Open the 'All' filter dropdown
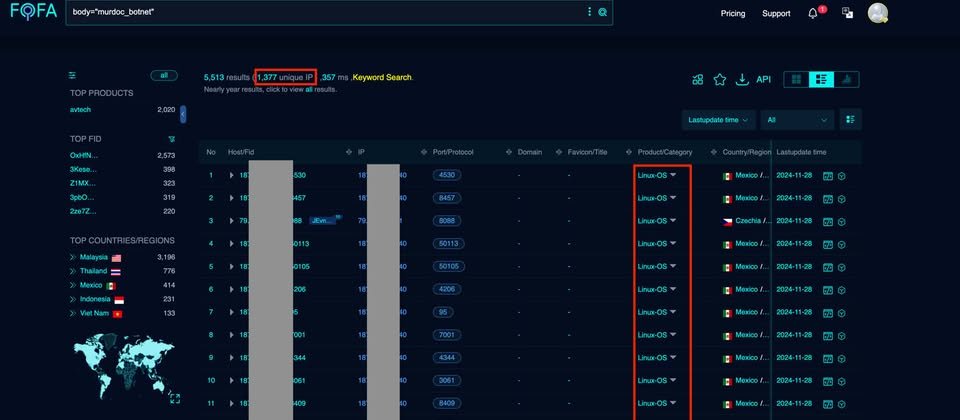Viewport: 960px width, 420px height. [797, 120]
